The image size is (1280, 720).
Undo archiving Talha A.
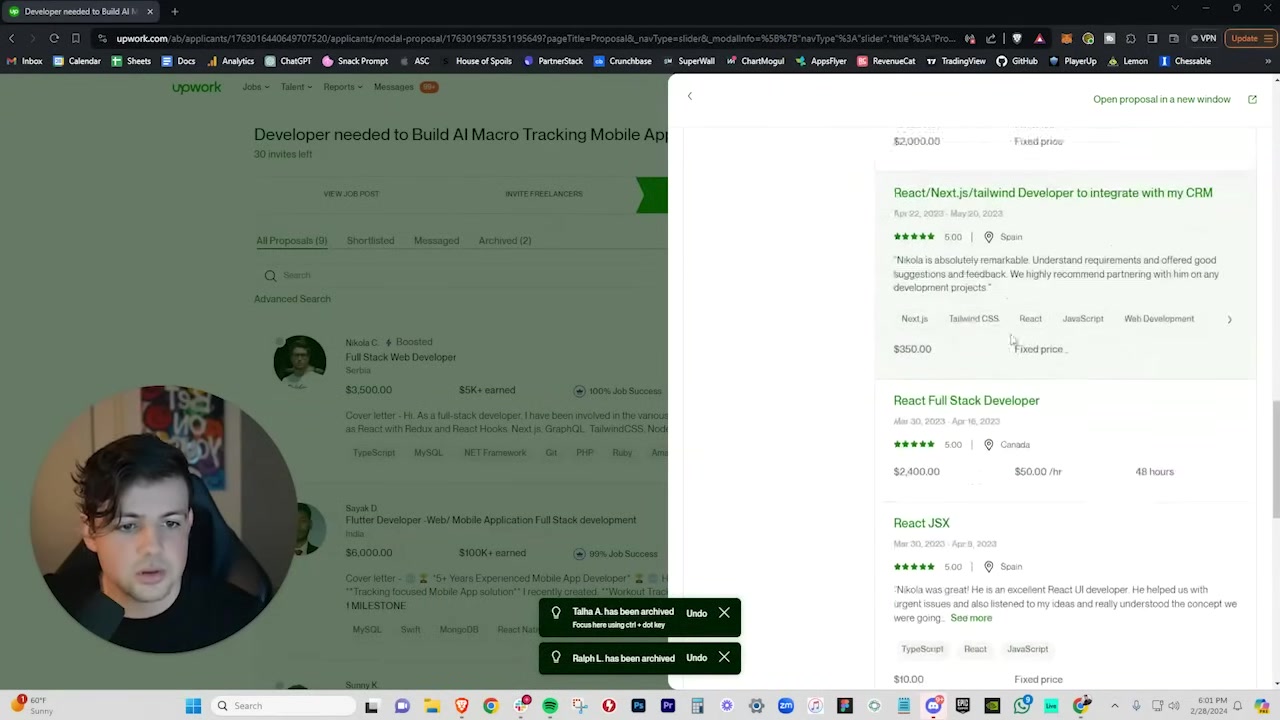[x=696, y=613]
